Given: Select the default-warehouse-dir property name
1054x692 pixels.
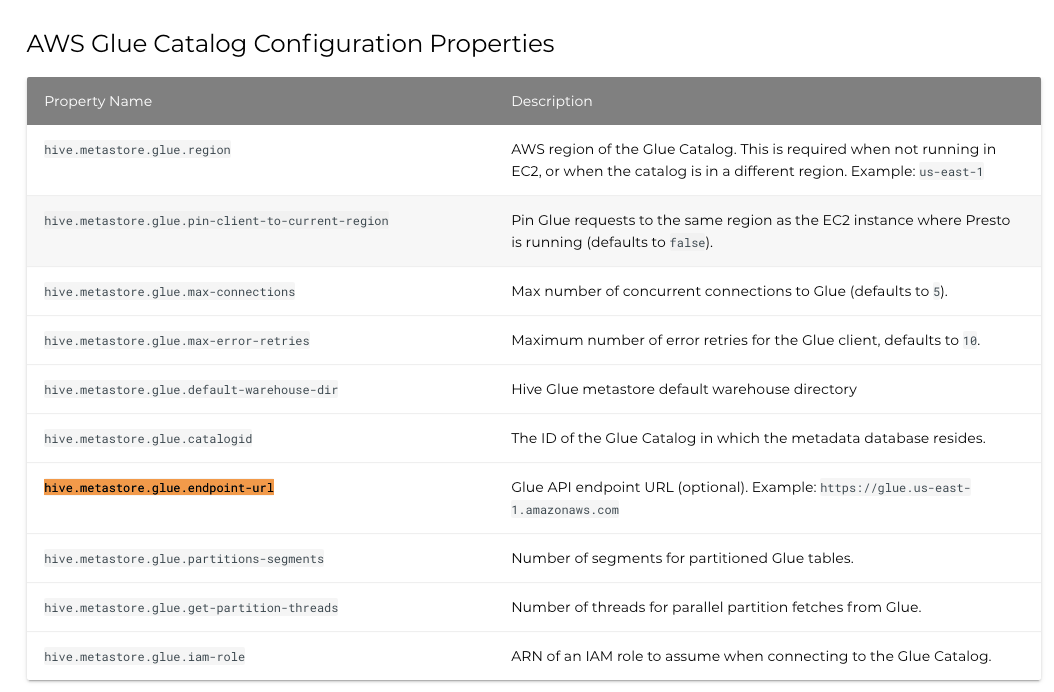Looking at the screenshot, I should pos(191,390).
